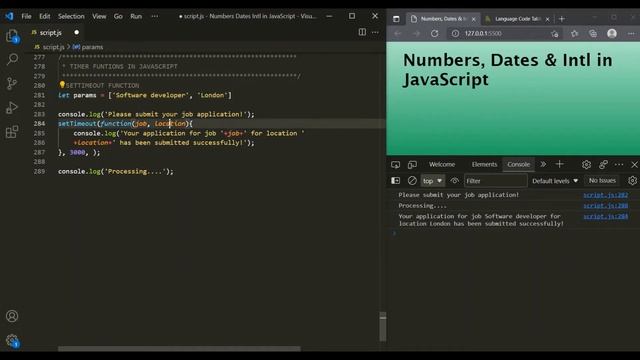Add page to favorites star icon
Screen dimensions: 640x360
click(x=554, y=33)
